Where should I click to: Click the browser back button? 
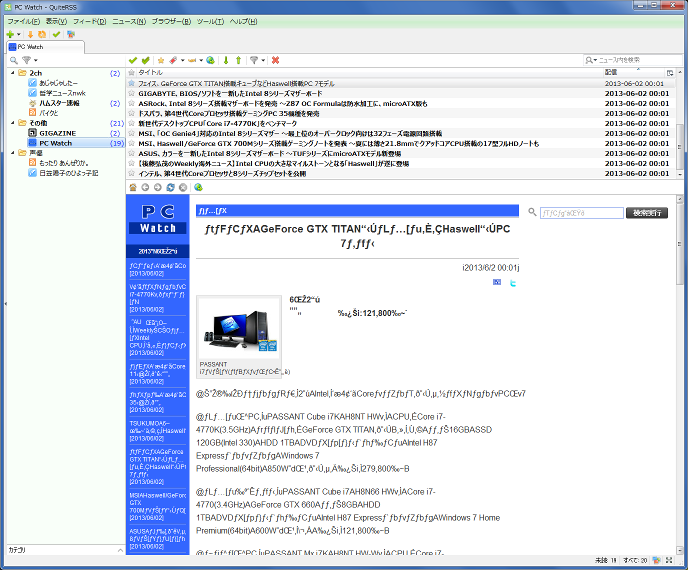(145, 187)
